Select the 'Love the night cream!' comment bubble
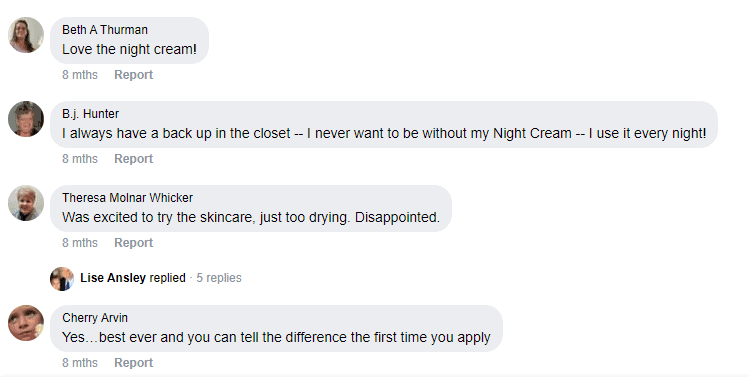 (129, 41)
